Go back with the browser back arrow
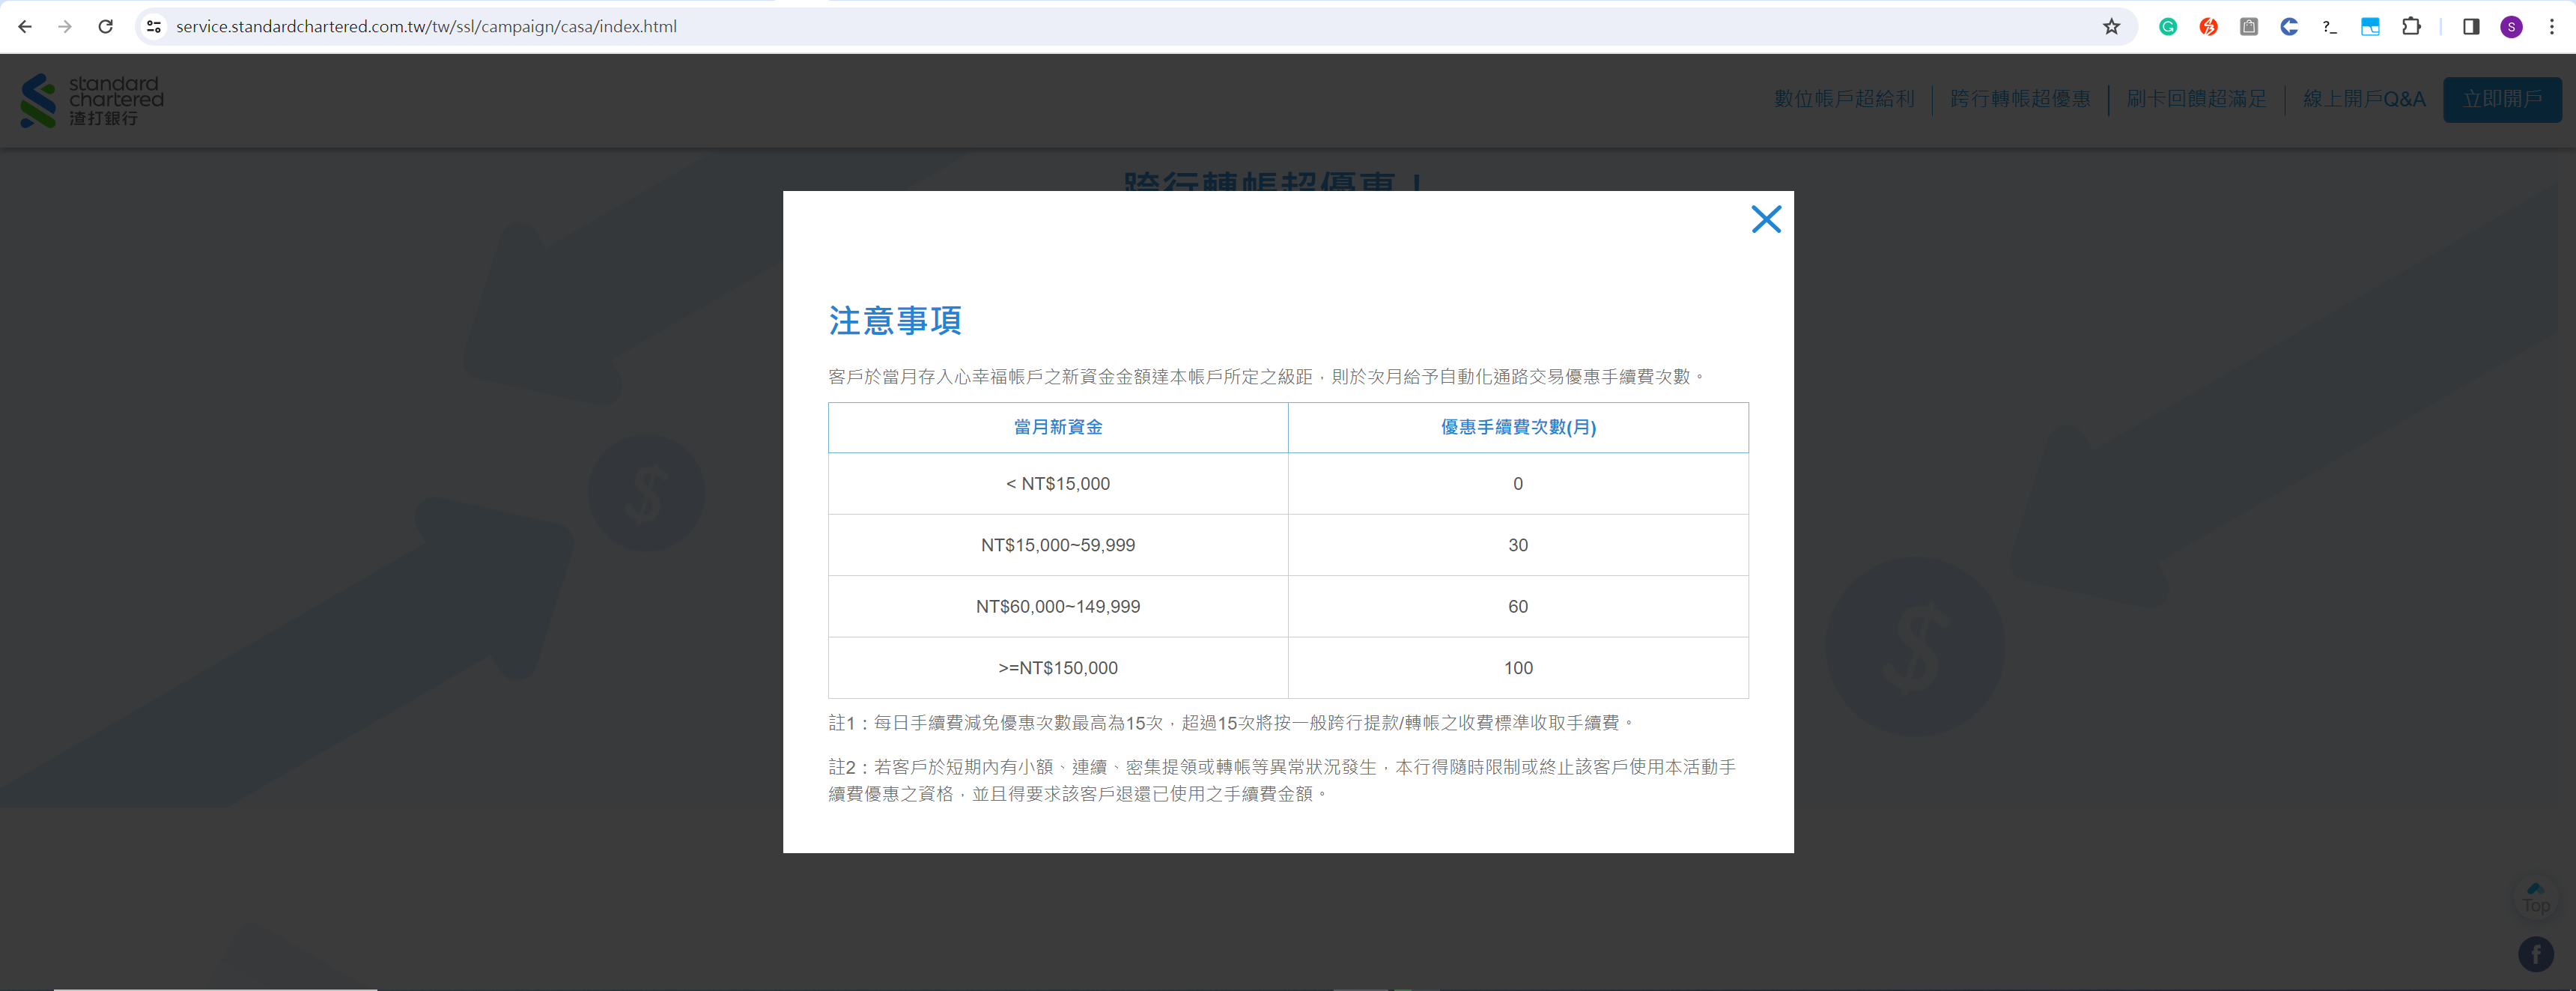 25,27
